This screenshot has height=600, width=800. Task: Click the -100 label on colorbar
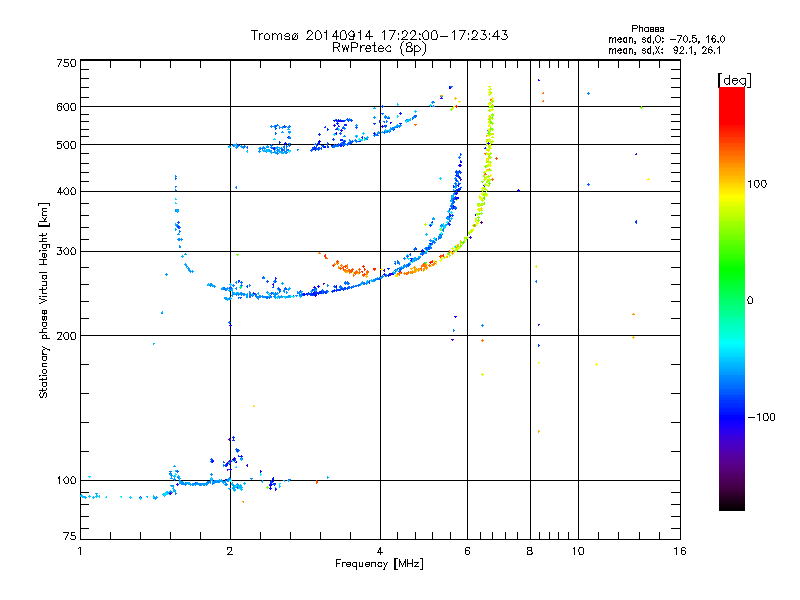pos(762,417)
